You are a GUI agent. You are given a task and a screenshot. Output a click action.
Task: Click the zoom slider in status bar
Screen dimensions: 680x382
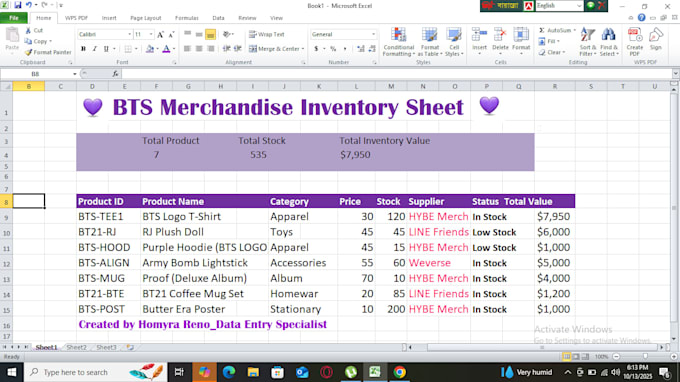(645, 356)
